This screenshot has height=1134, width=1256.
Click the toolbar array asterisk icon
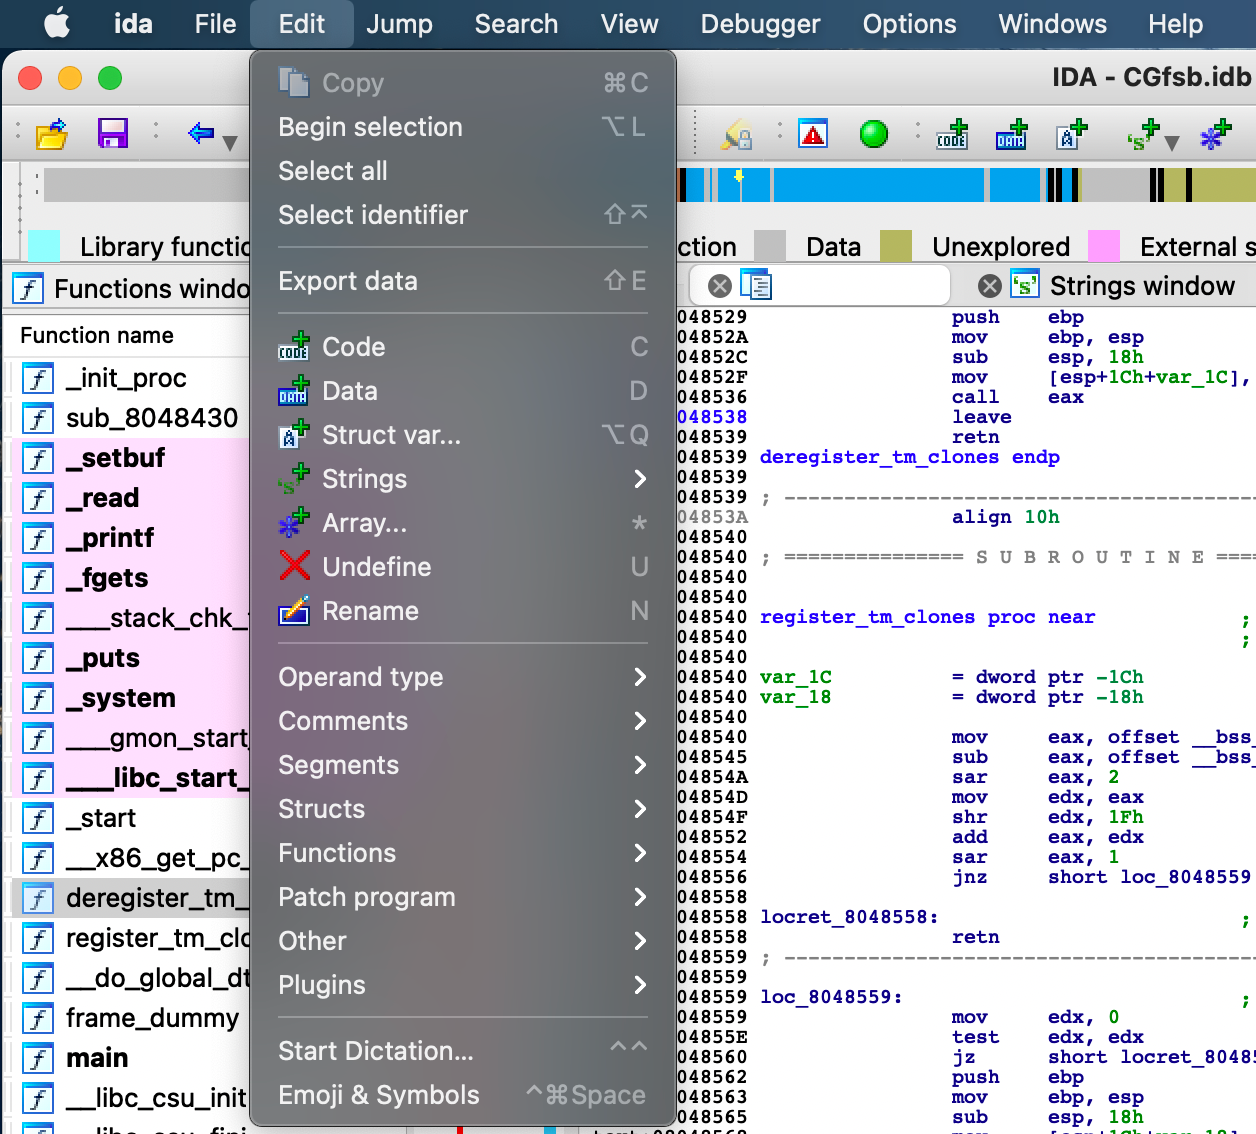(x=1215, y=134)
